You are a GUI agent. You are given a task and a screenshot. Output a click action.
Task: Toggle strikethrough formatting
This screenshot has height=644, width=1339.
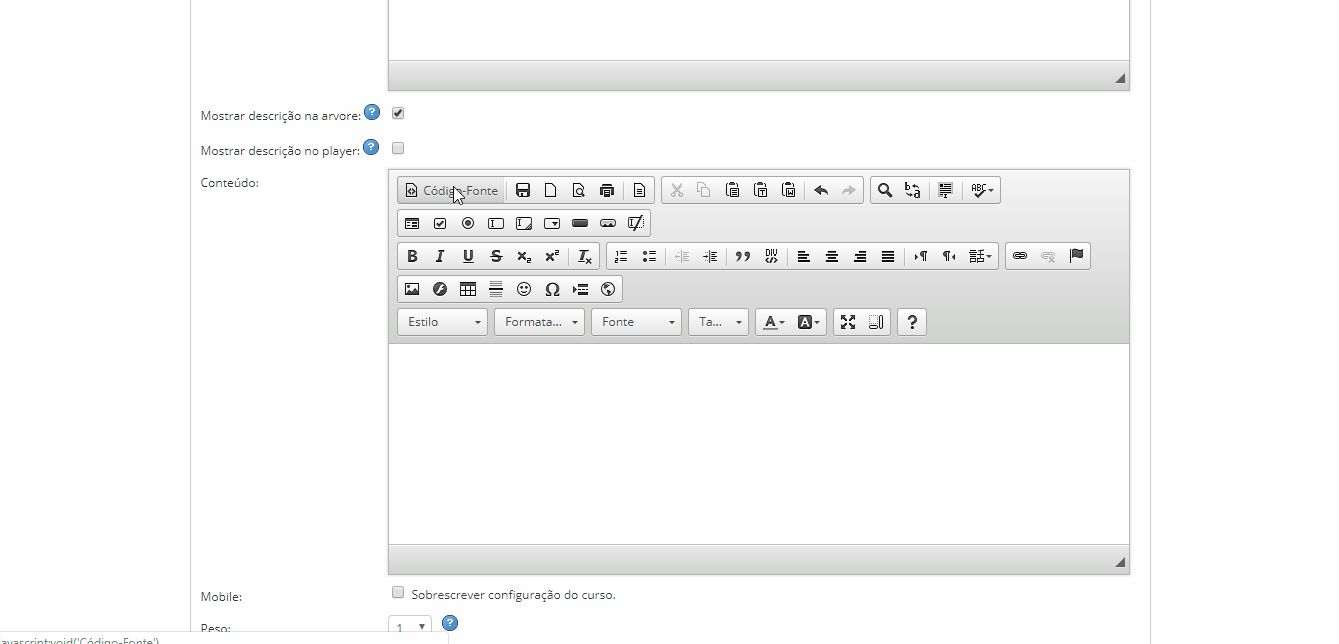pos(496,256)
